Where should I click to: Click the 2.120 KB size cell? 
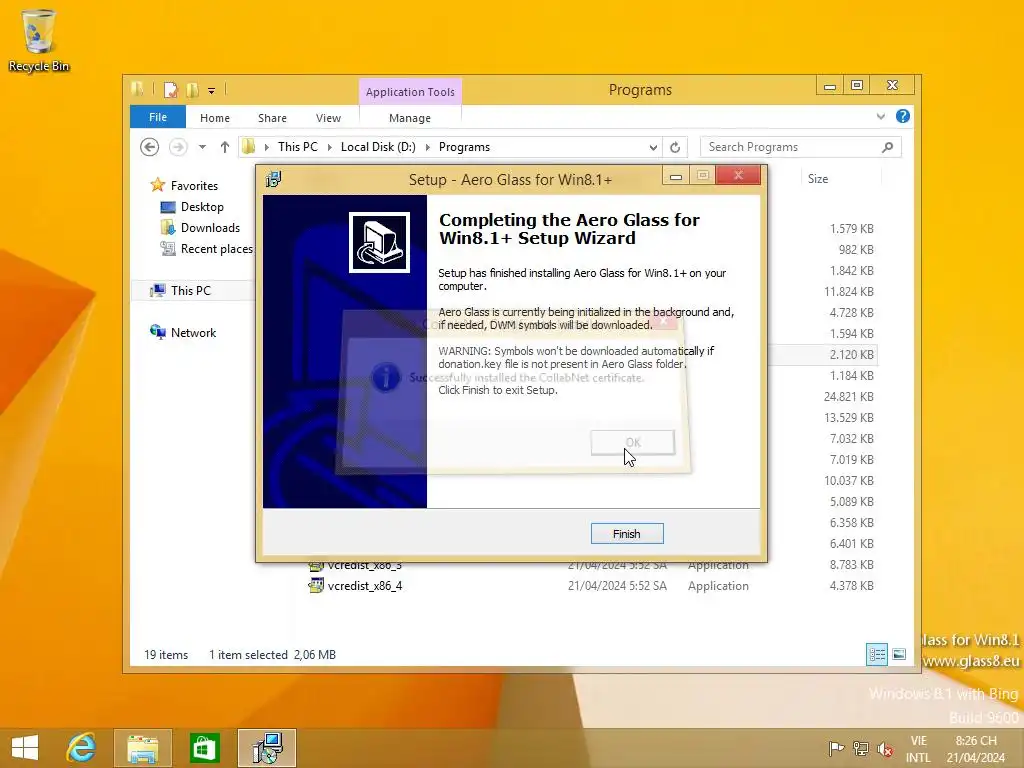pyautogui.click(x=852, y=355)
